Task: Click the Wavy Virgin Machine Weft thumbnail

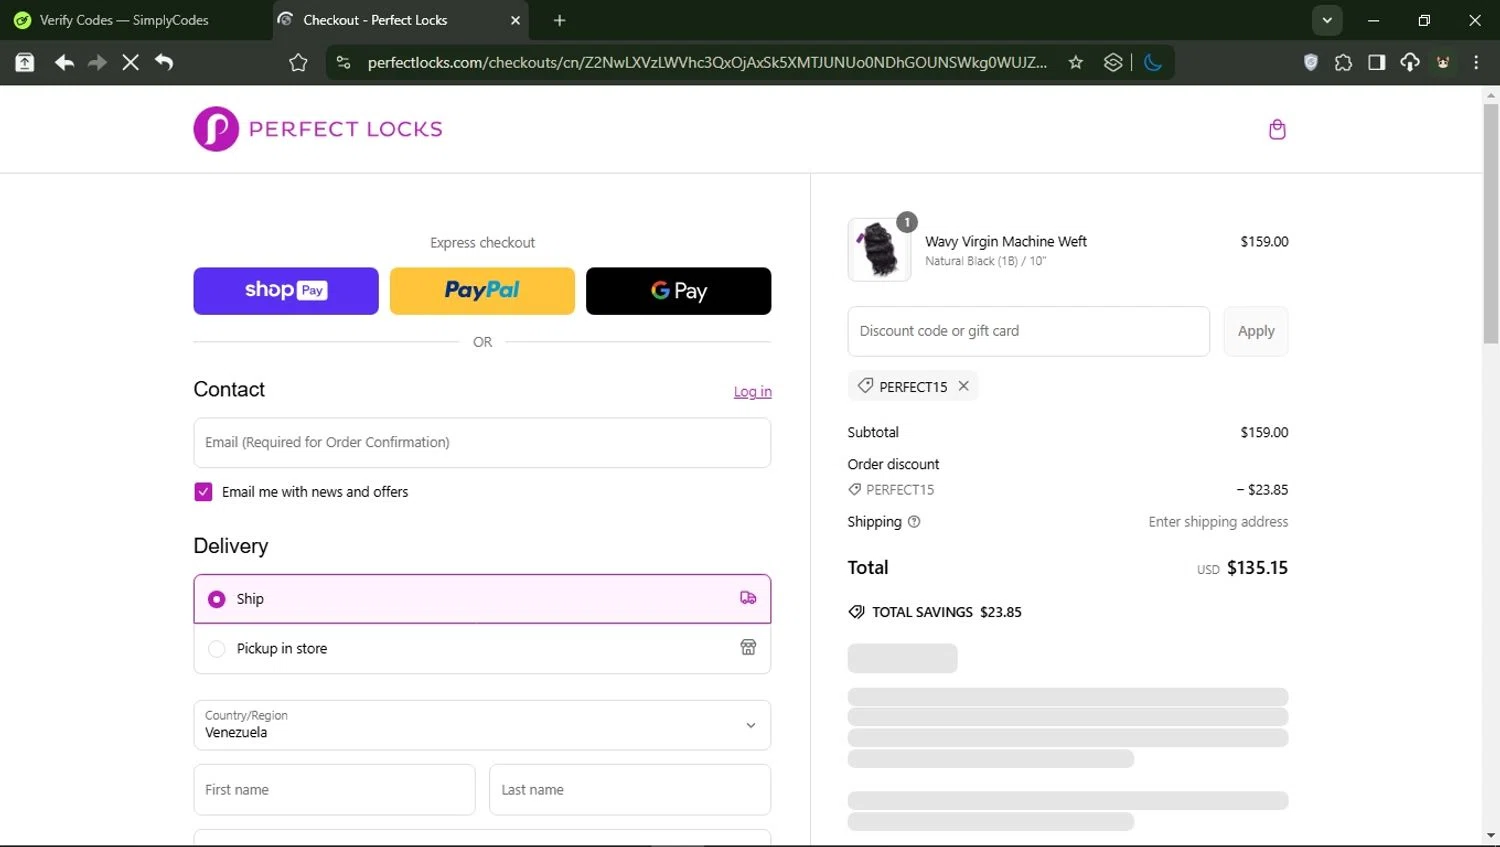Action: click(x=879, y=249)
